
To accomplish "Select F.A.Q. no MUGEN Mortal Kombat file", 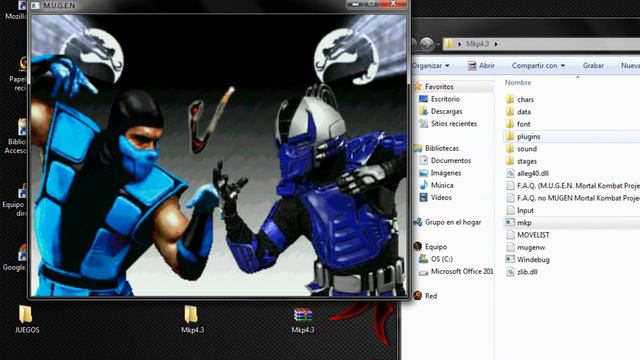I will 578,198.
